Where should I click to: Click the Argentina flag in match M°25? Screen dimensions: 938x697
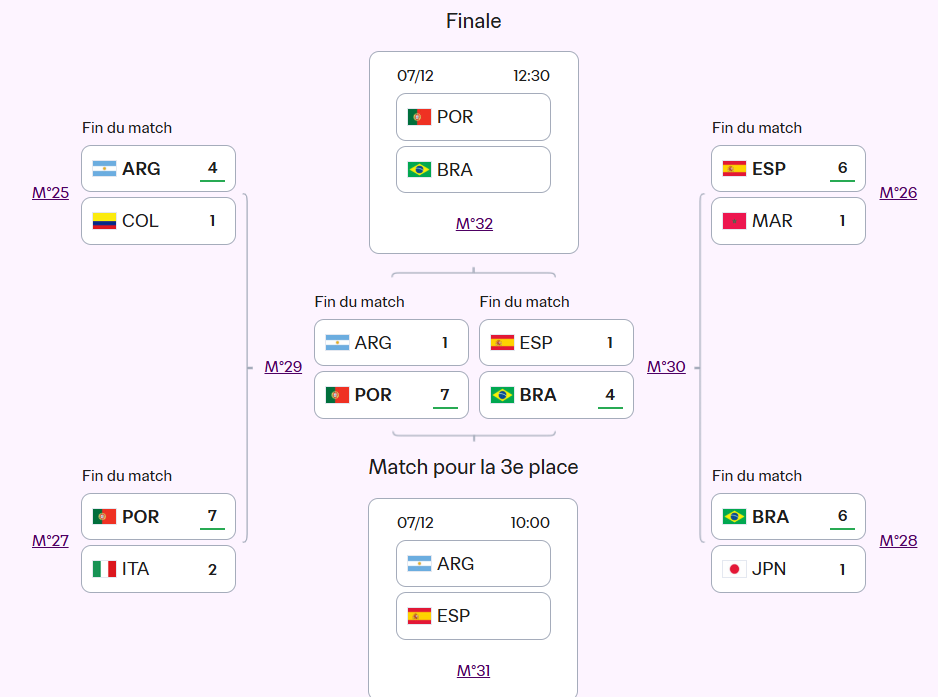click(x=104, y=168)
